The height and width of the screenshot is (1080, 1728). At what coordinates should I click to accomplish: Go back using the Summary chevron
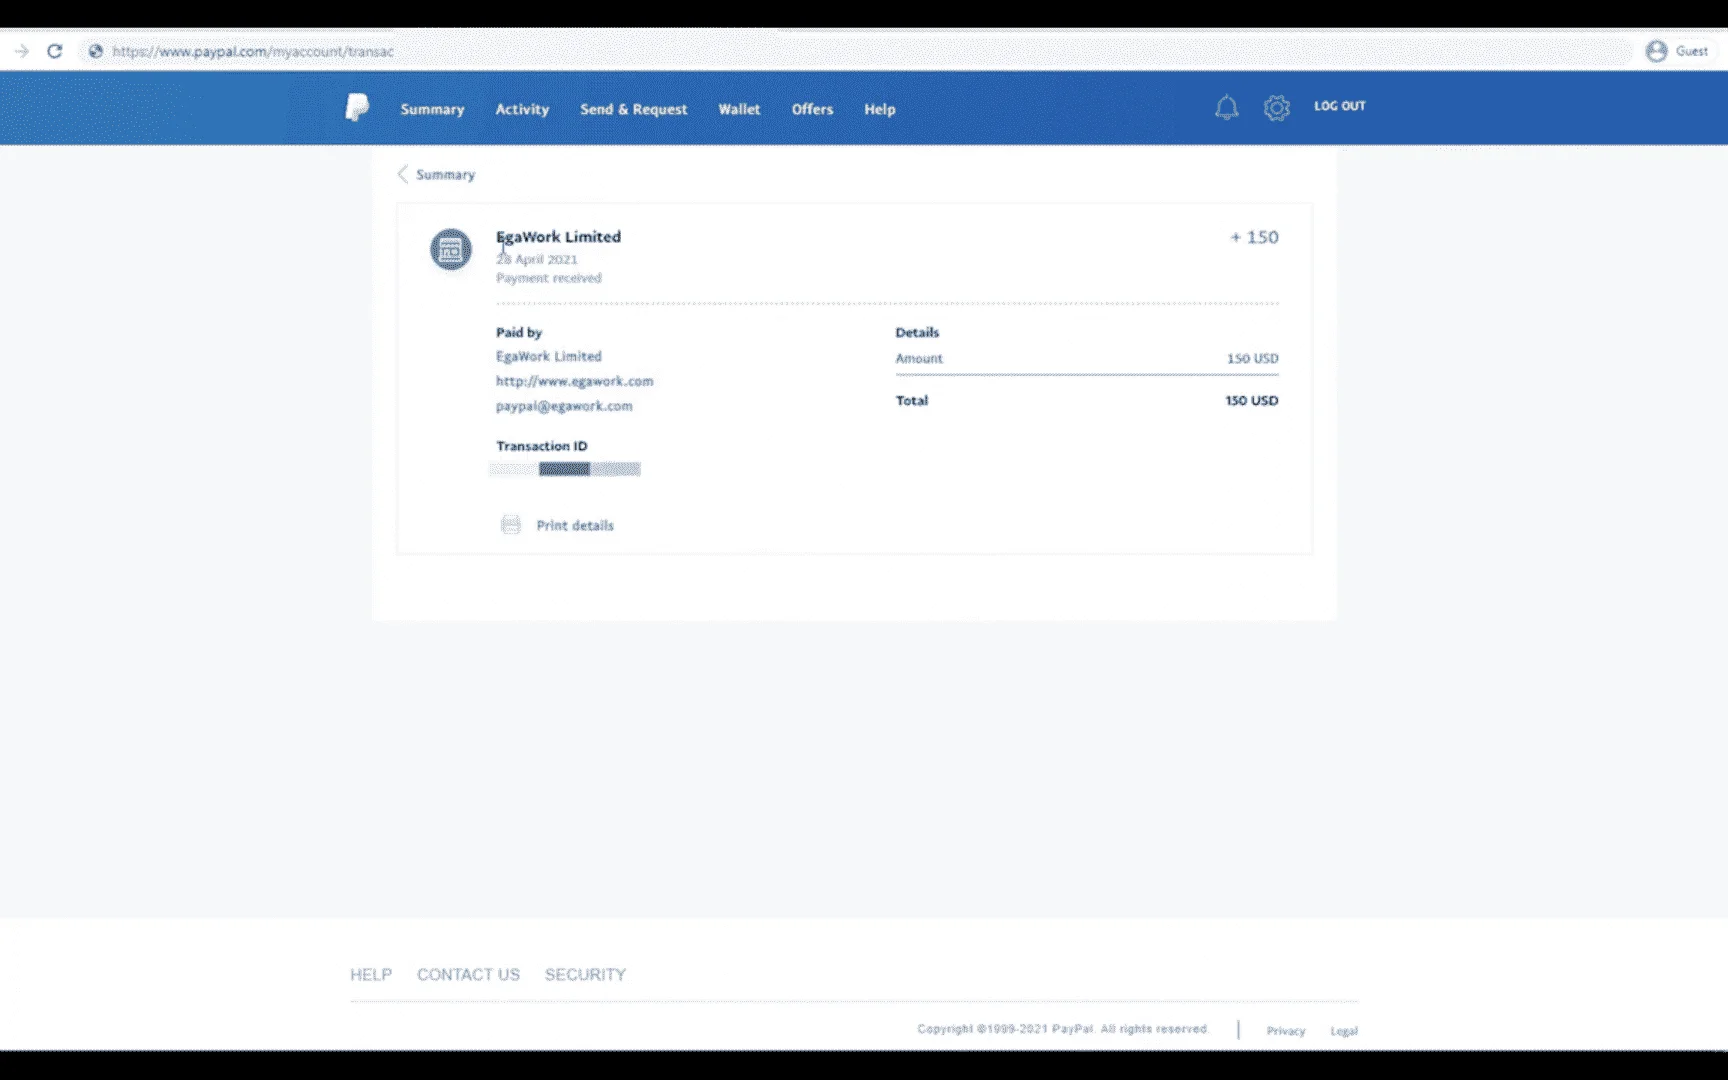coord(403,174)
